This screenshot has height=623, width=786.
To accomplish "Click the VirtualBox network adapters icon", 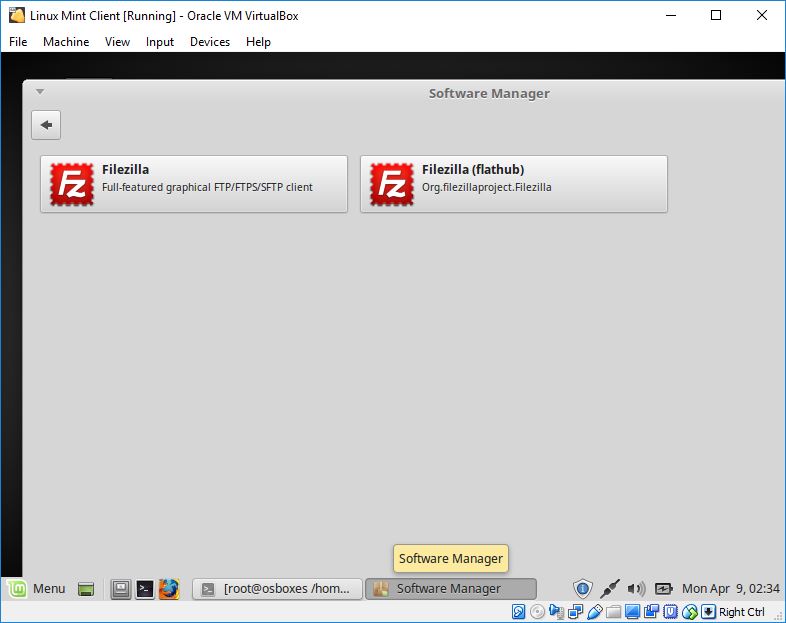I will (x=575, y=612).
